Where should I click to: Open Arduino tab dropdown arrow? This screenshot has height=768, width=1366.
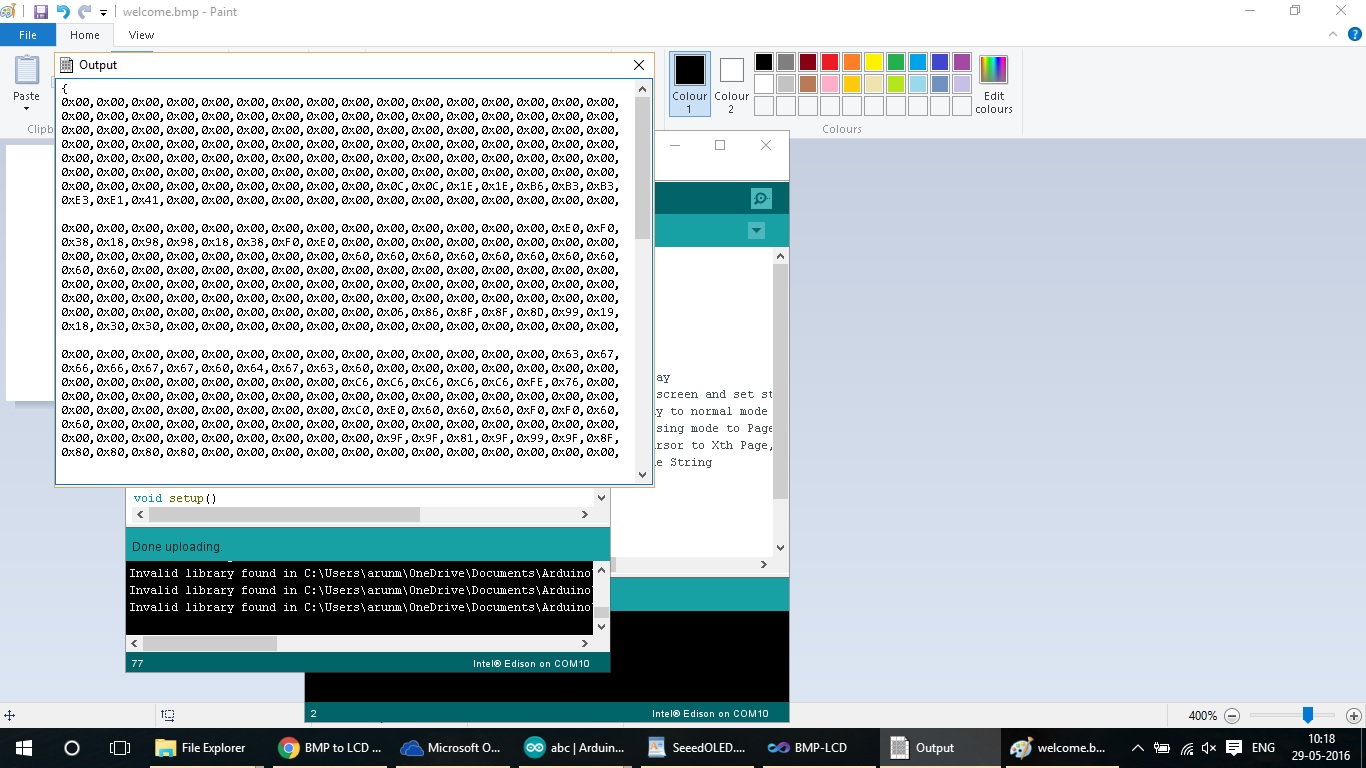pyautogui.click(x=756, y=231)
